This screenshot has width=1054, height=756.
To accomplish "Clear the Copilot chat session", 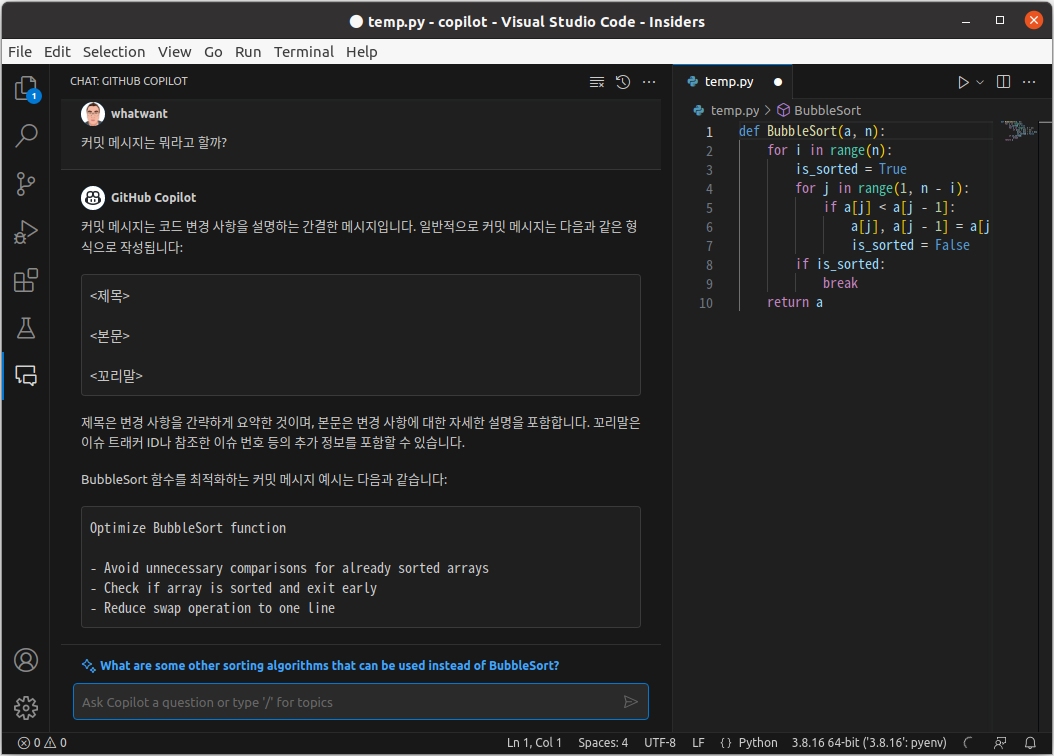I will tap(597, 82).
